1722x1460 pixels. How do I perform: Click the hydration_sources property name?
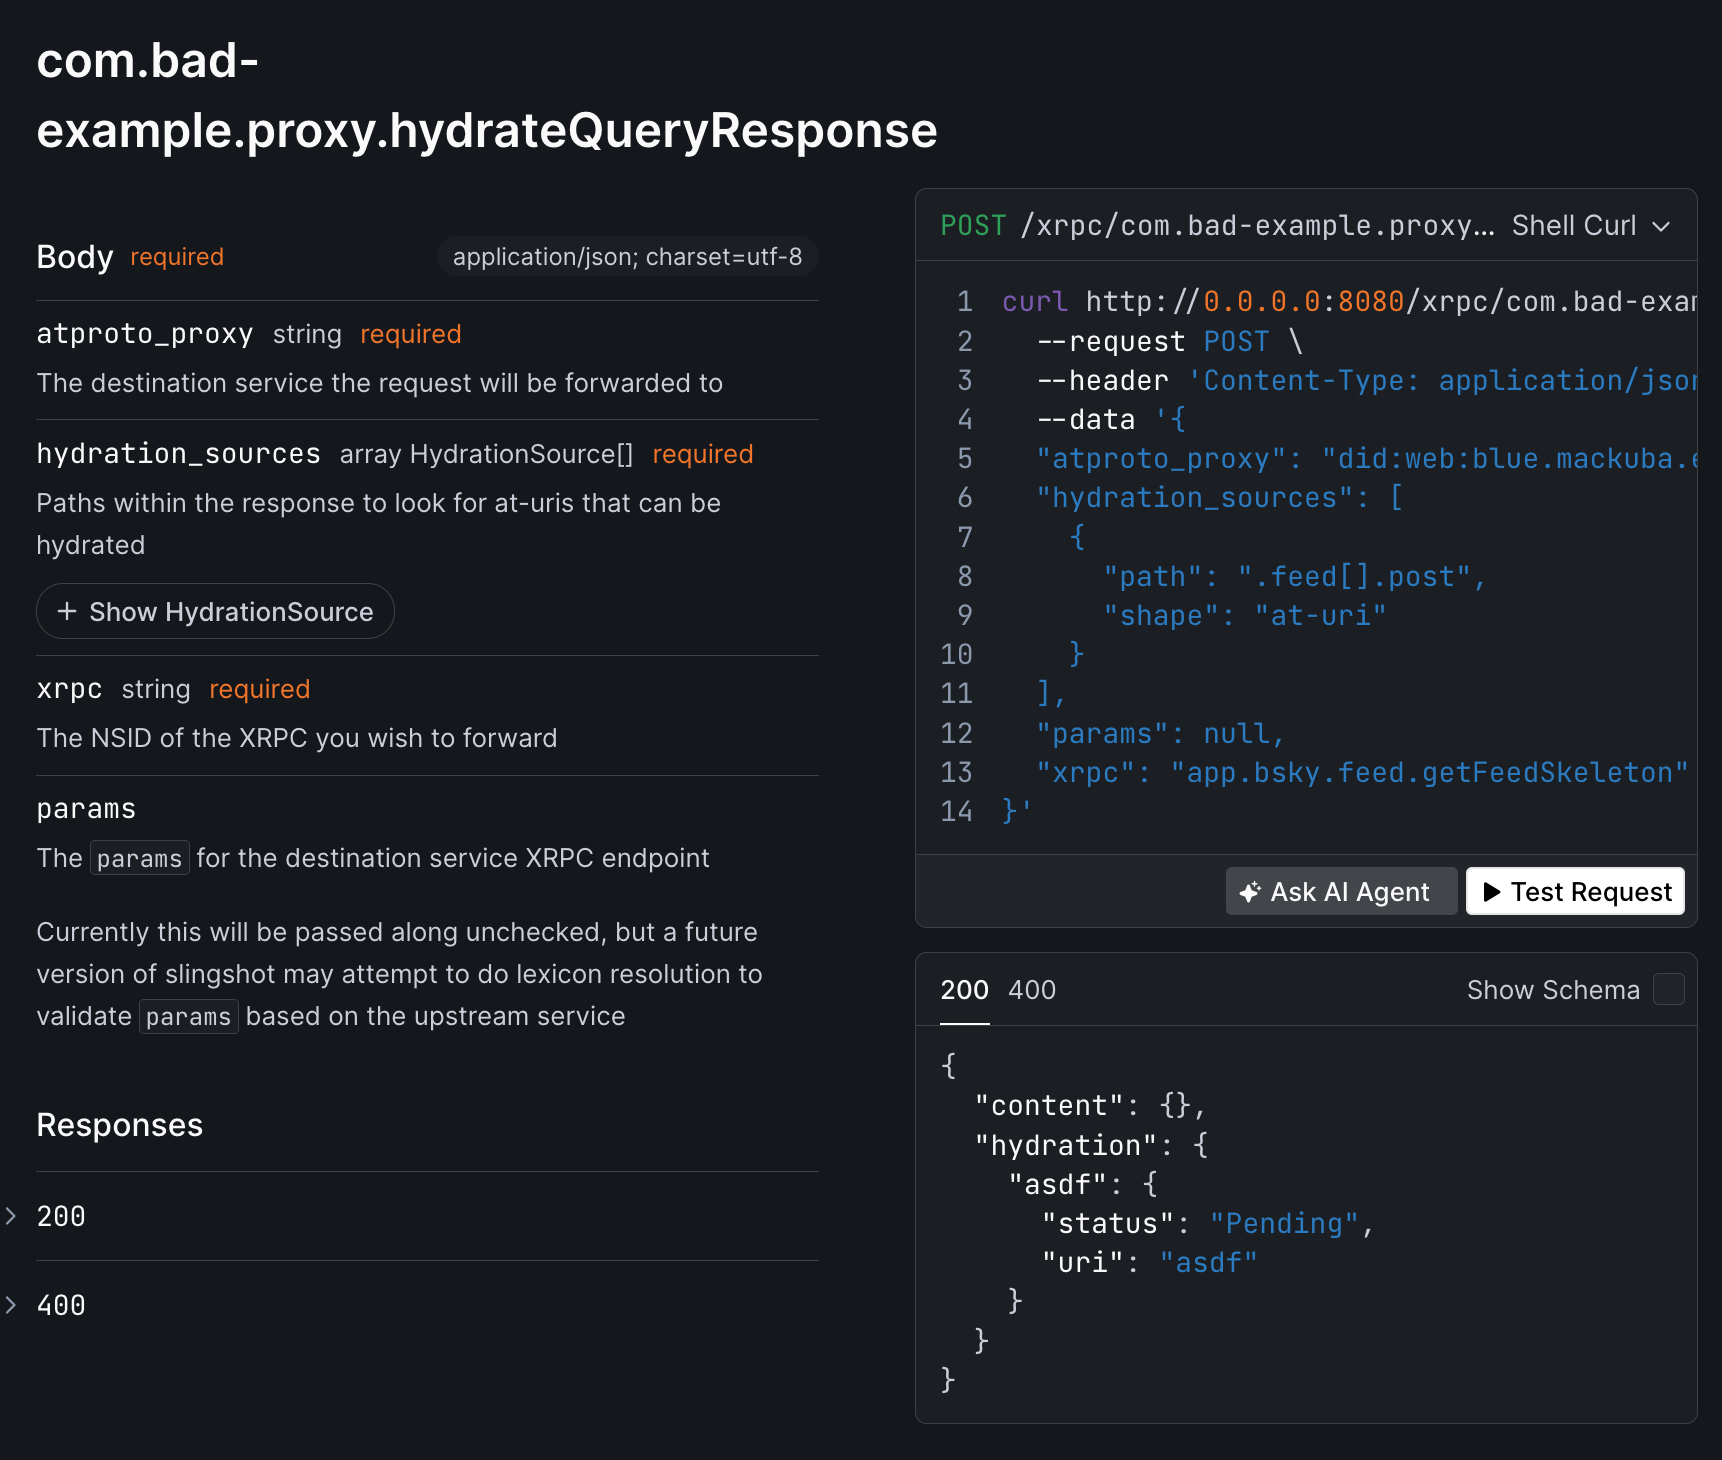point(178,454)
